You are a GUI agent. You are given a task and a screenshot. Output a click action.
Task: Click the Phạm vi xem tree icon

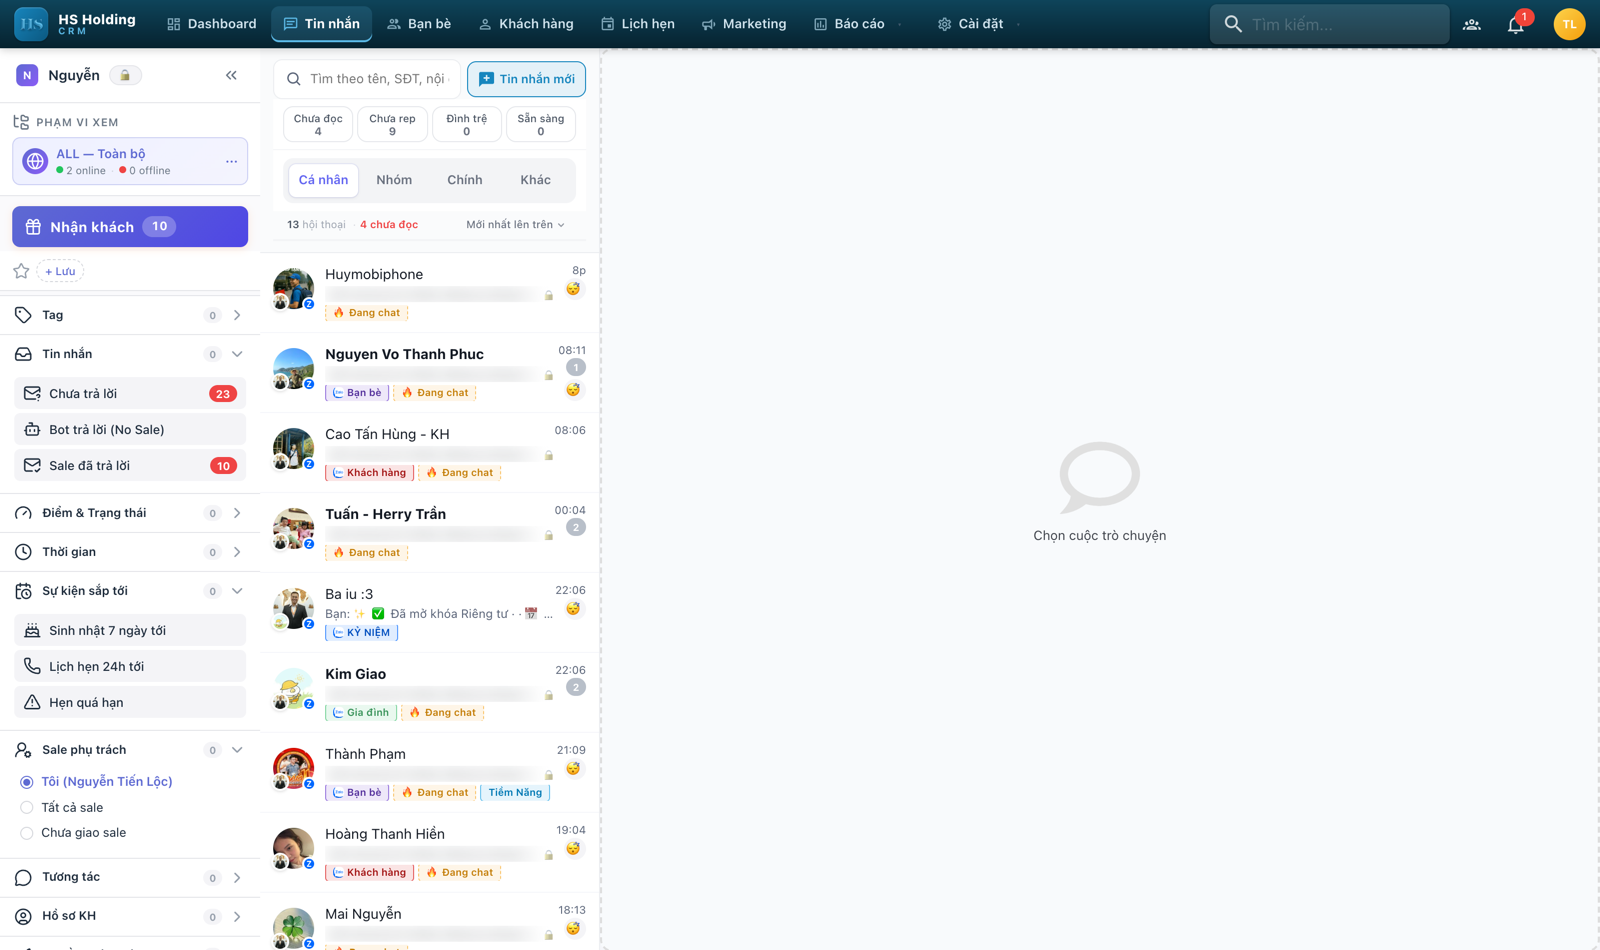(x=21, y=122)
